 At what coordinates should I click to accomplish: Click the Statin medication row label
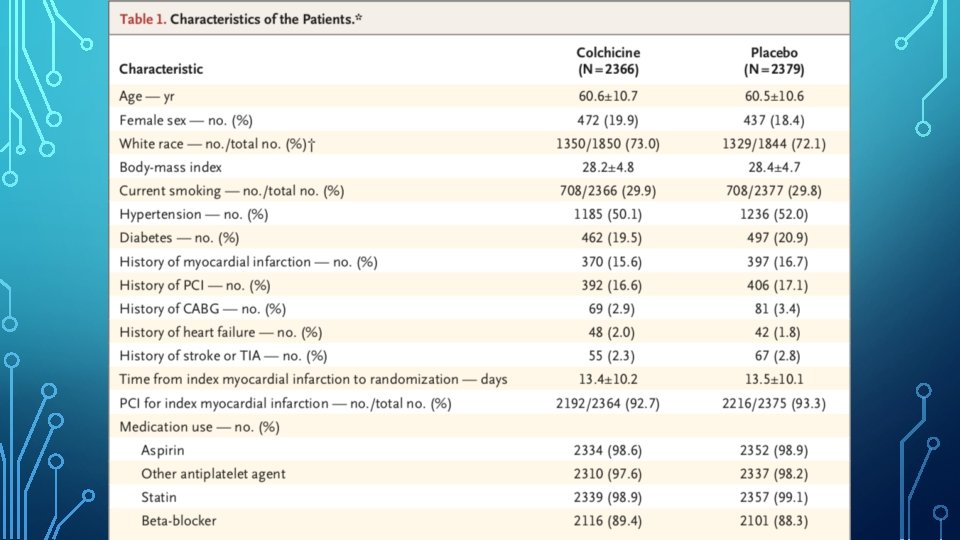tap(158, 497)
